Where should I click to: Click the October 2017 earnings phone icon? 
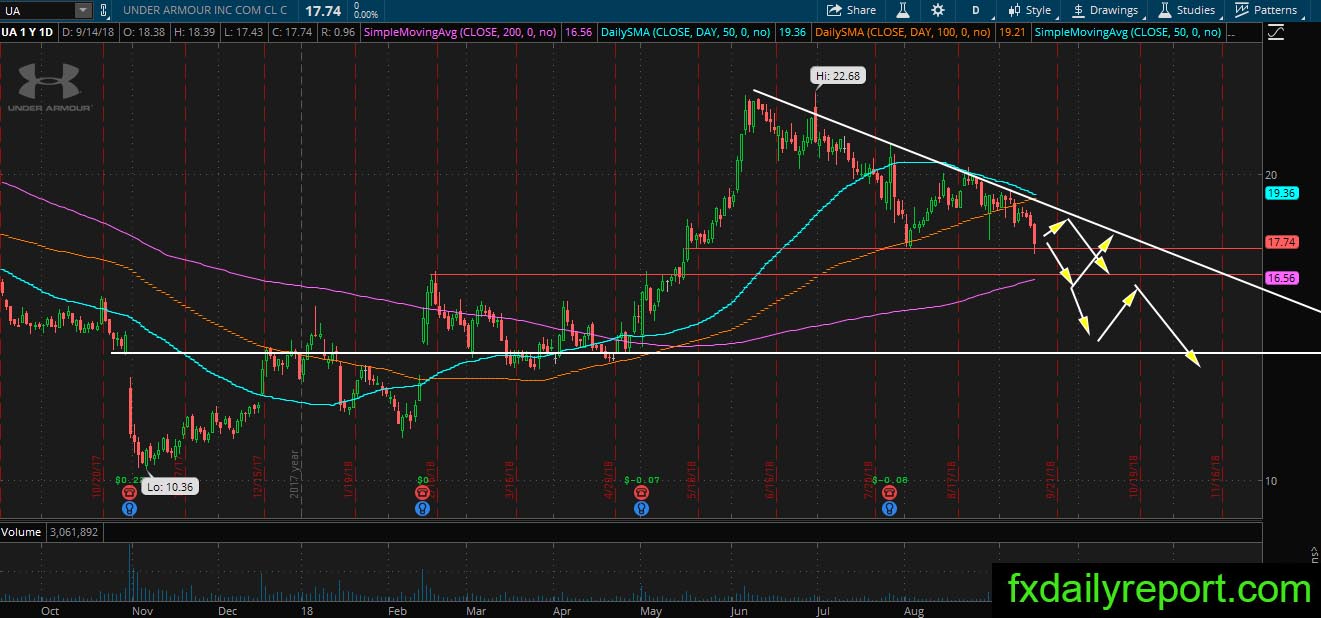click(130, 493)
